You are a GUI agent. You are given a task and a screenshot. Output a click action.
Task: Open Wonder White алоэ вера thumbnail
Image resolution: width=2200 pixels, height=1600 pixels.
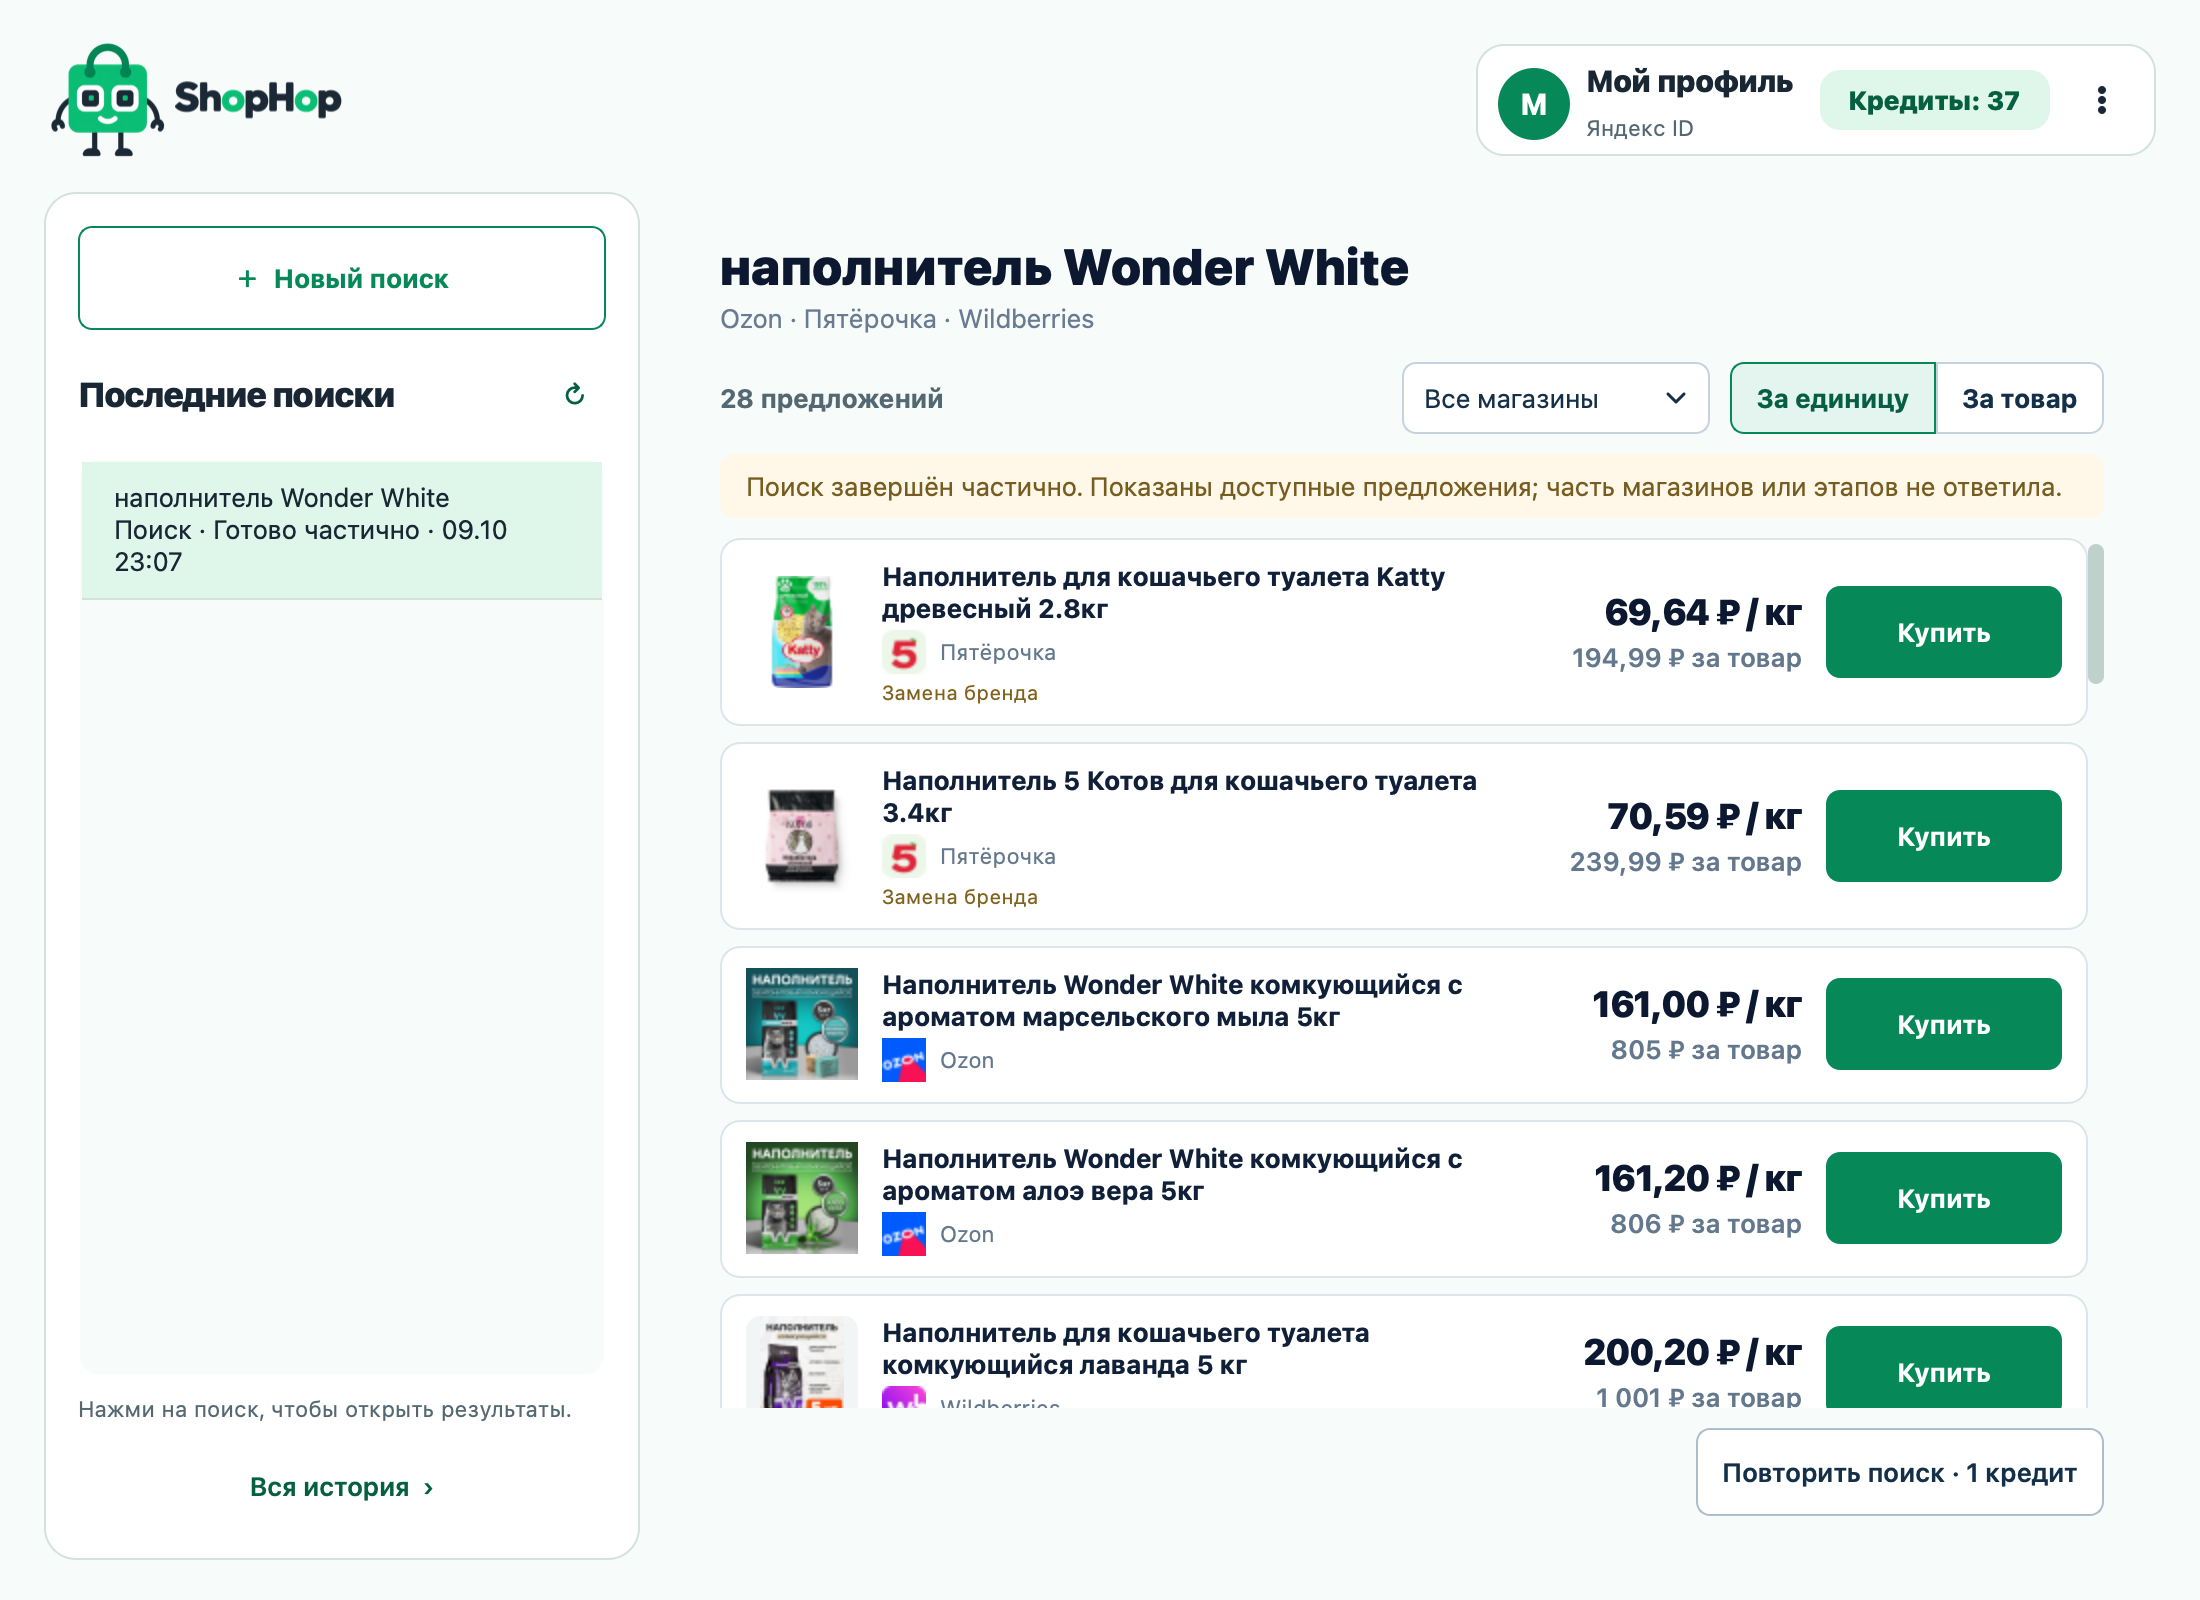coord(802,1198)
